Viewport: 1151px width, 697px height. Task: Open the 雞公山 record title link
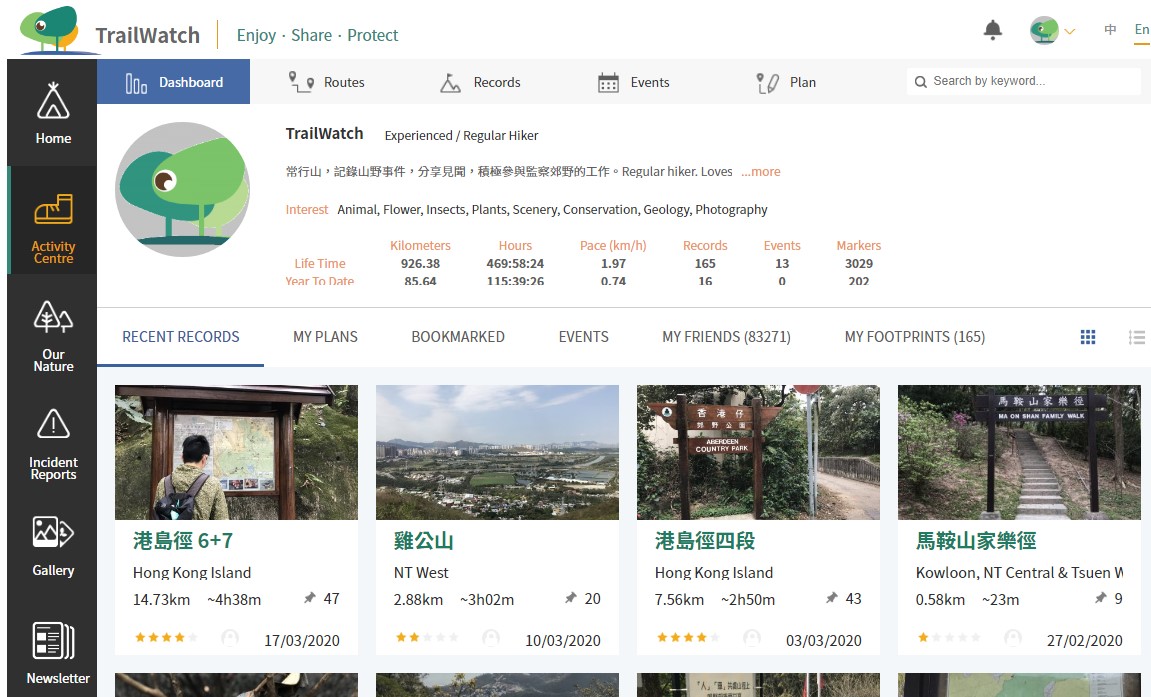[x=424, y=541]
